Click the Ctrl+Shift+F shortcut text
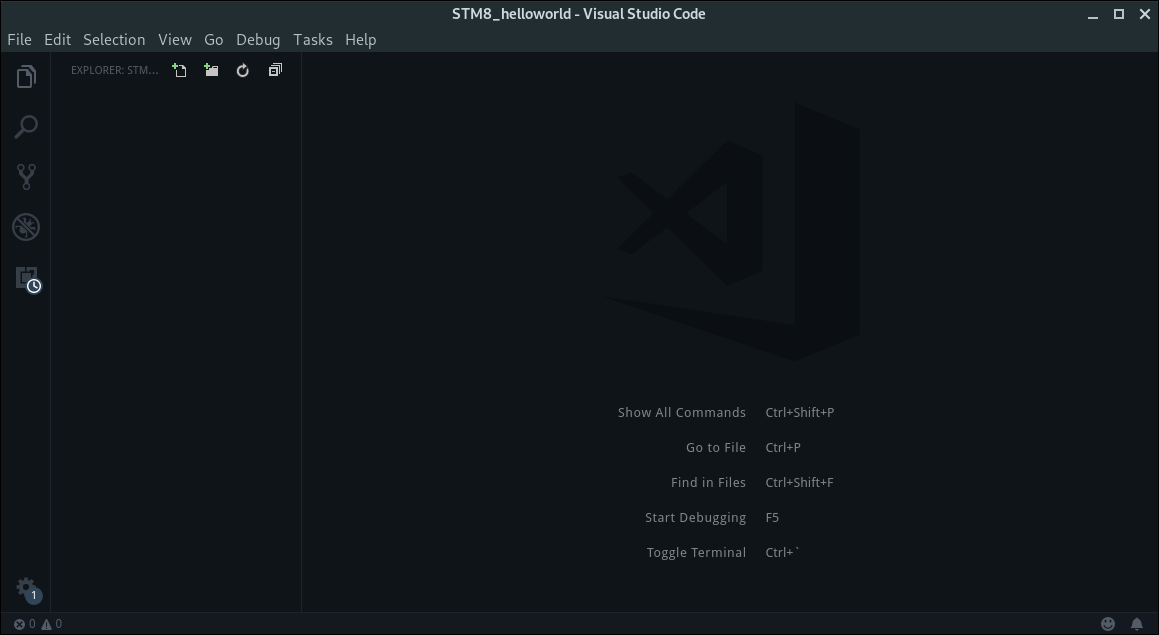The width and height of the screenshot is (1159, 635). 799,483
